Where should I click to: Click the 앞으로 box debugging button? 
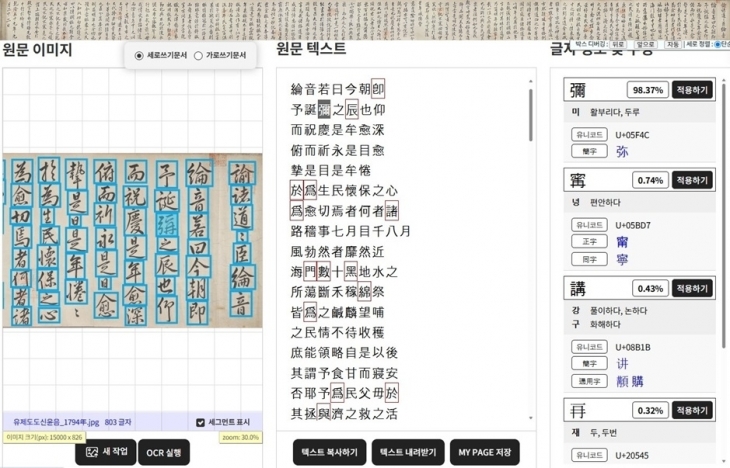(646, 45)
